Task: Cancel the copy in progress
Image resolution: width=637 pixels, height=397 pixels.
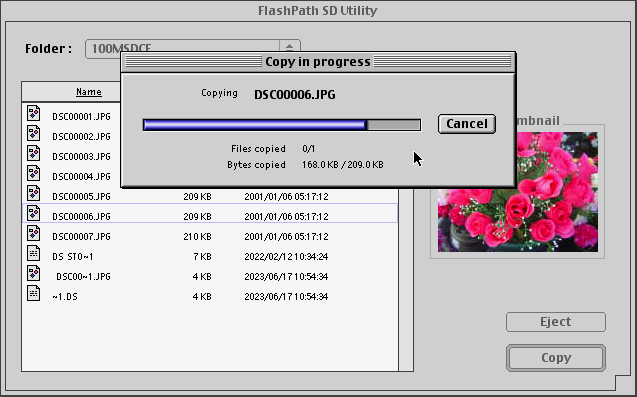Action: (x=467, y=124)
